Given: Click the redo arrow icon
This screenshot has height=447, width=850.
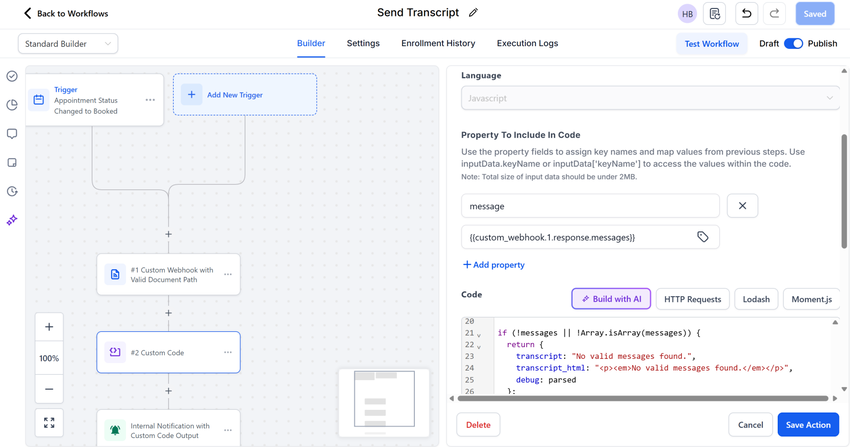Looking at the screenshot, I should point(774,13).
